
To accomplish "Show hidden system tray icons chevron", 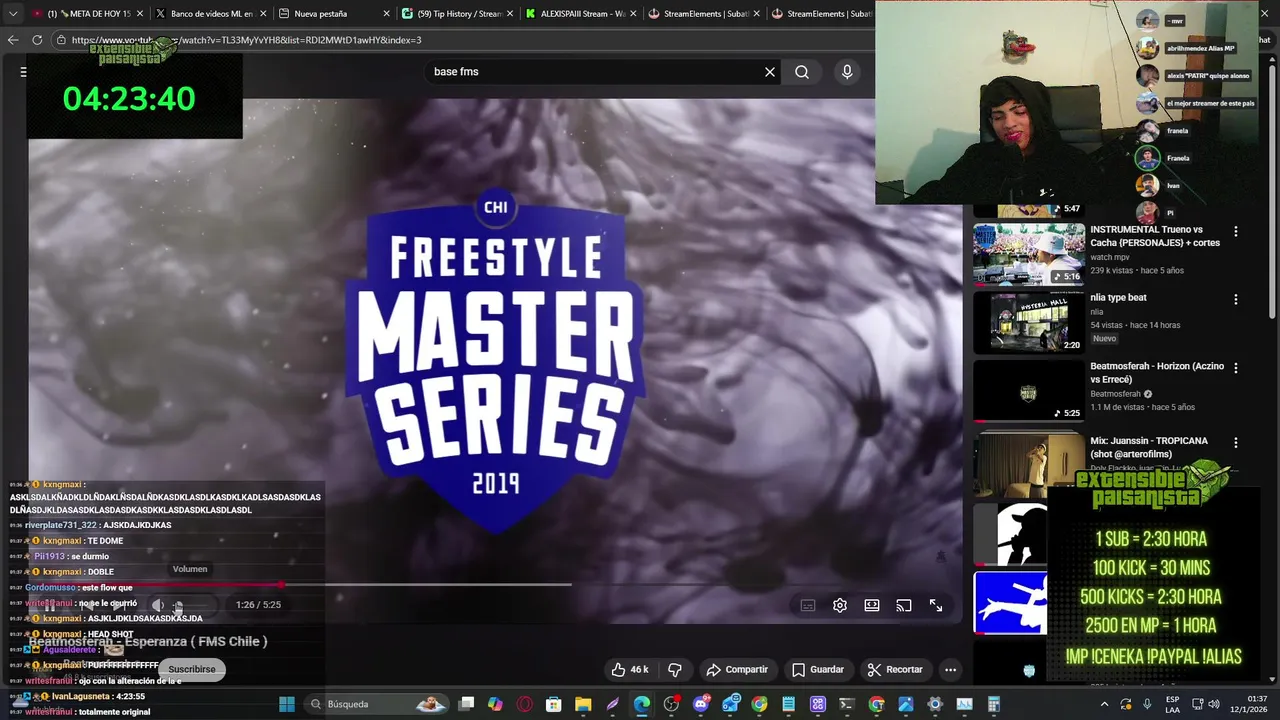I will tap(1104, 704).
